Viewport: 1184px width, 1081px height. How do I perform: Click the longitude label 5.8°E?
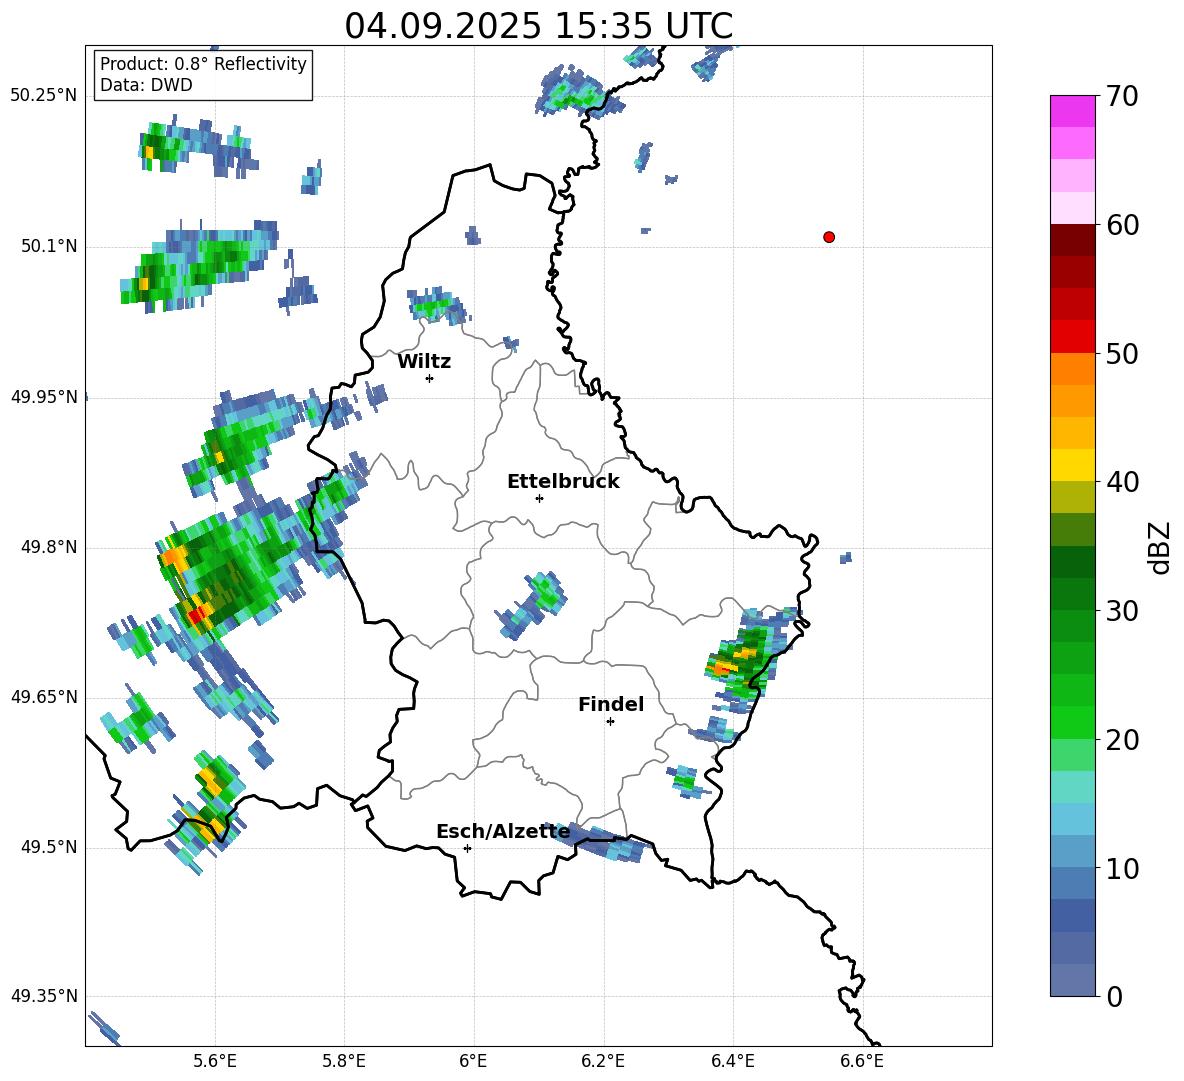[x=344, y=1062]
